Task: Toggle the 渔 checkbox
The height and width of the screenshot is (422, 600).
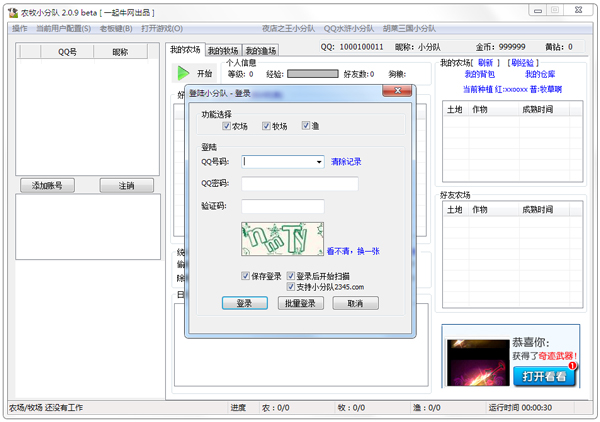Action: click(306, 125)
